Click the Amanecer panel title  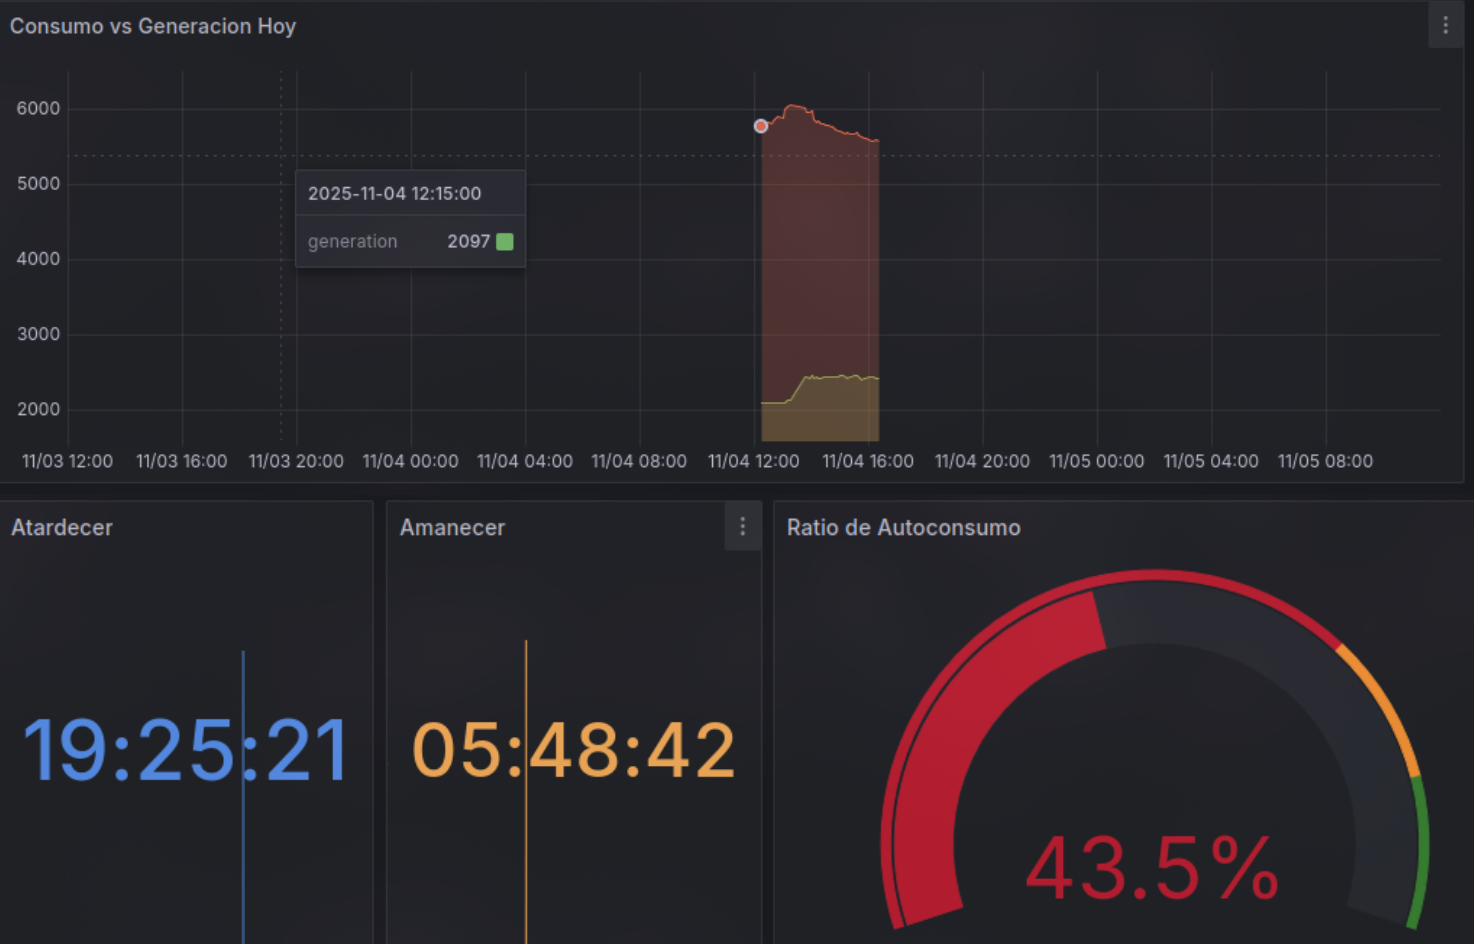click(452, 527)
